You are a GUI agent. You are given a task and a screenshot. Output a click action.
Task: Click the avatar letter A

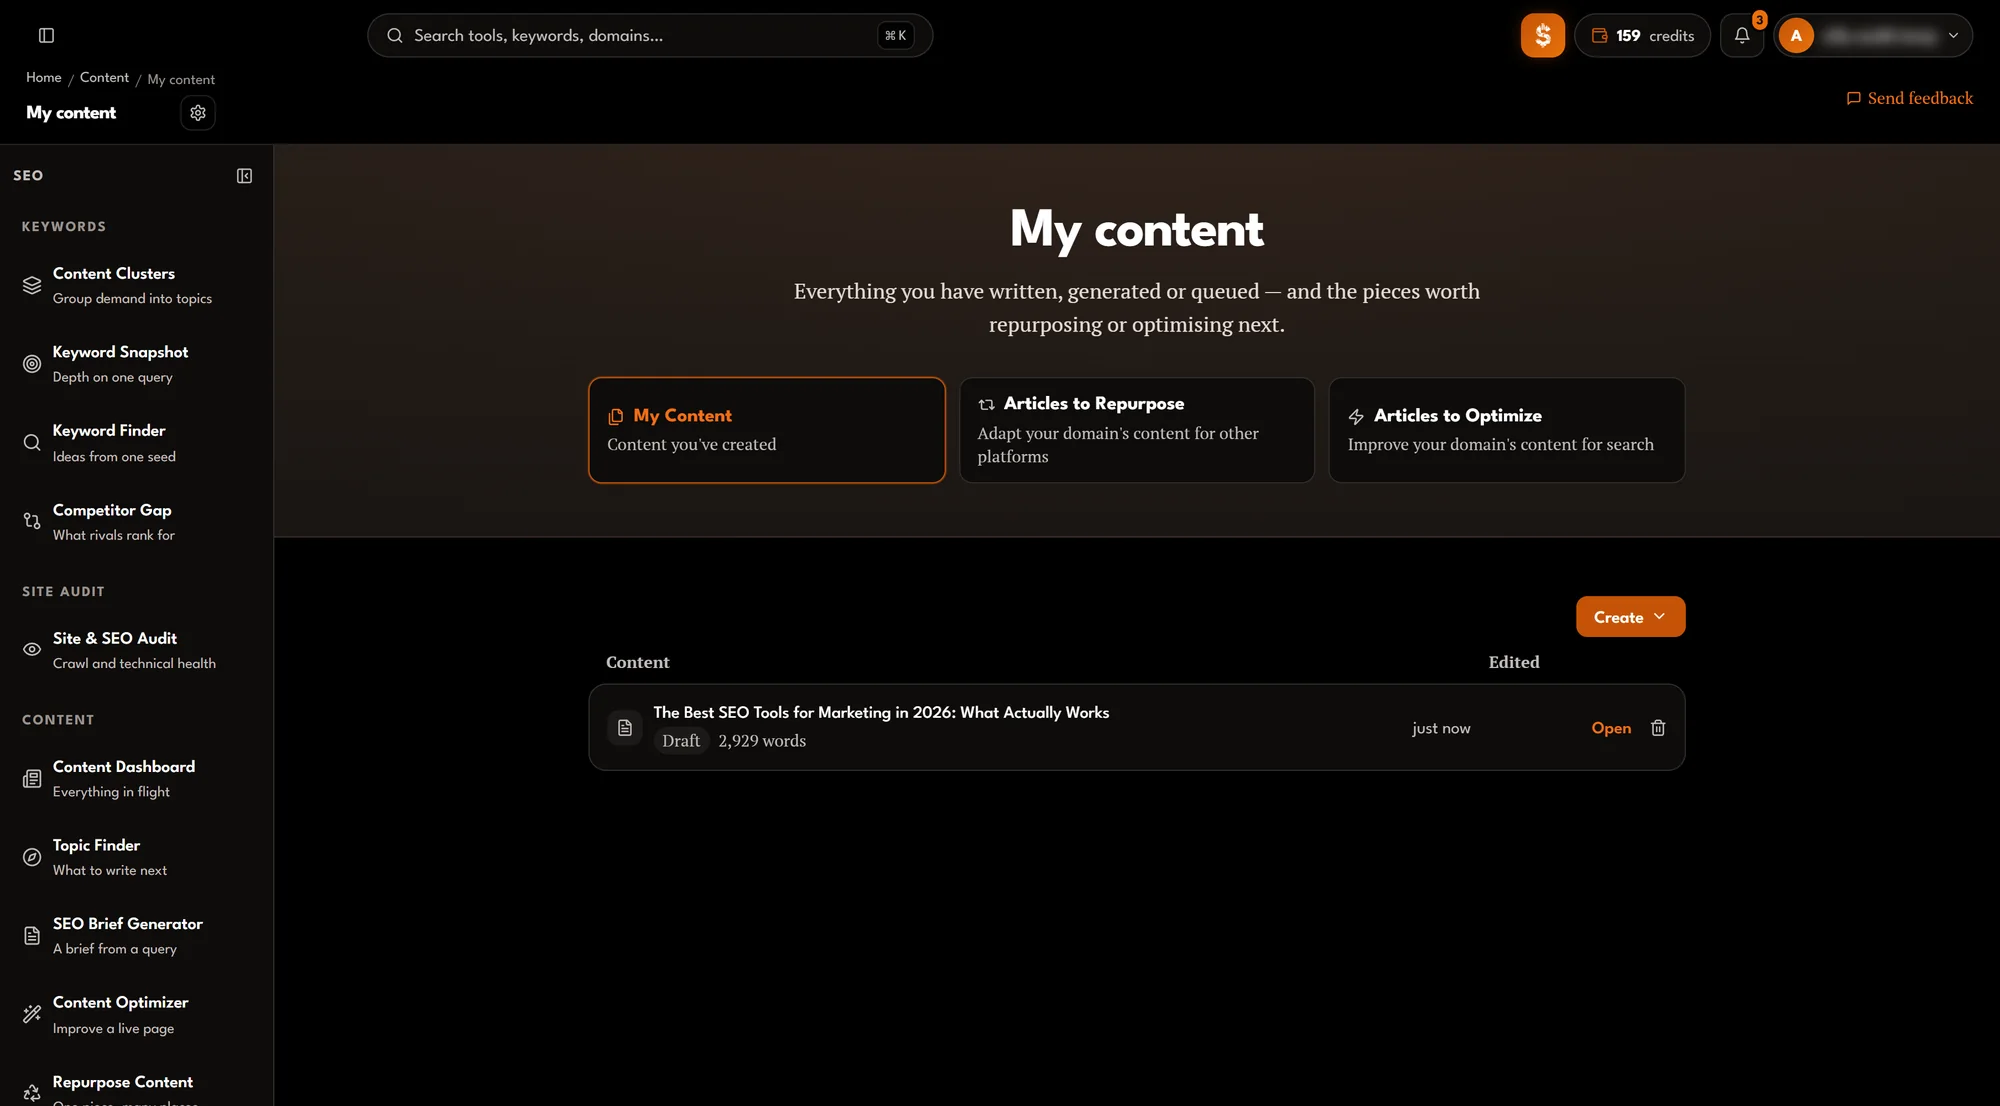click(1796, 35)
